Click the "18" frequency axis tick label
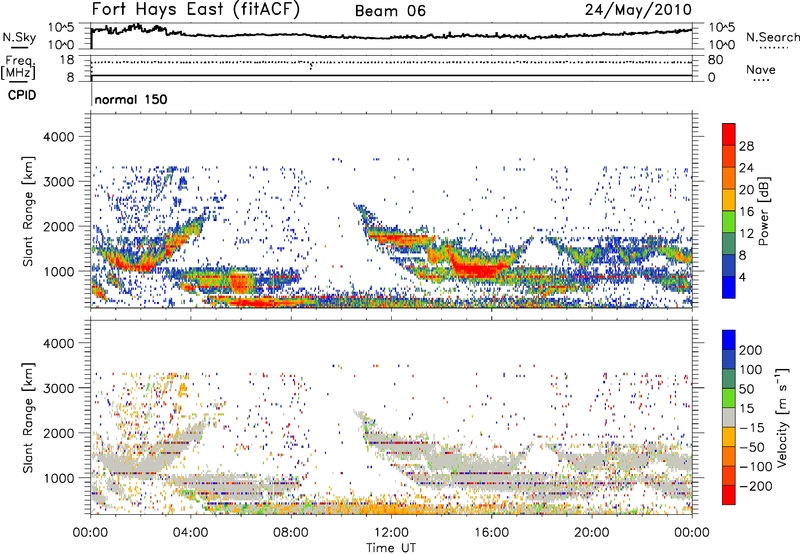Image resolution: width=800 pixels, height=554 pixels. point(67,60)
